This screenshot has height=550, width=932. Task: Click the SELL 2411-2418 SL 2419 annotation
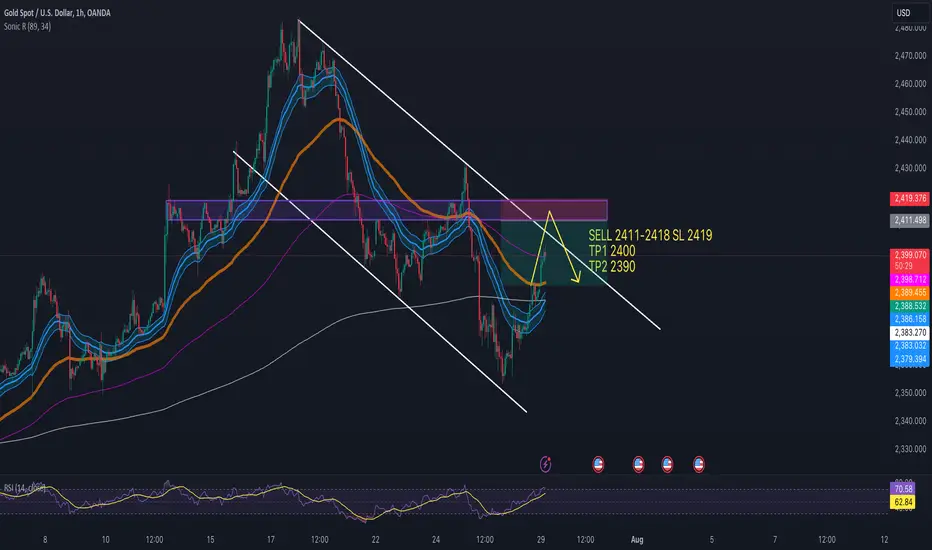(650, 235)
